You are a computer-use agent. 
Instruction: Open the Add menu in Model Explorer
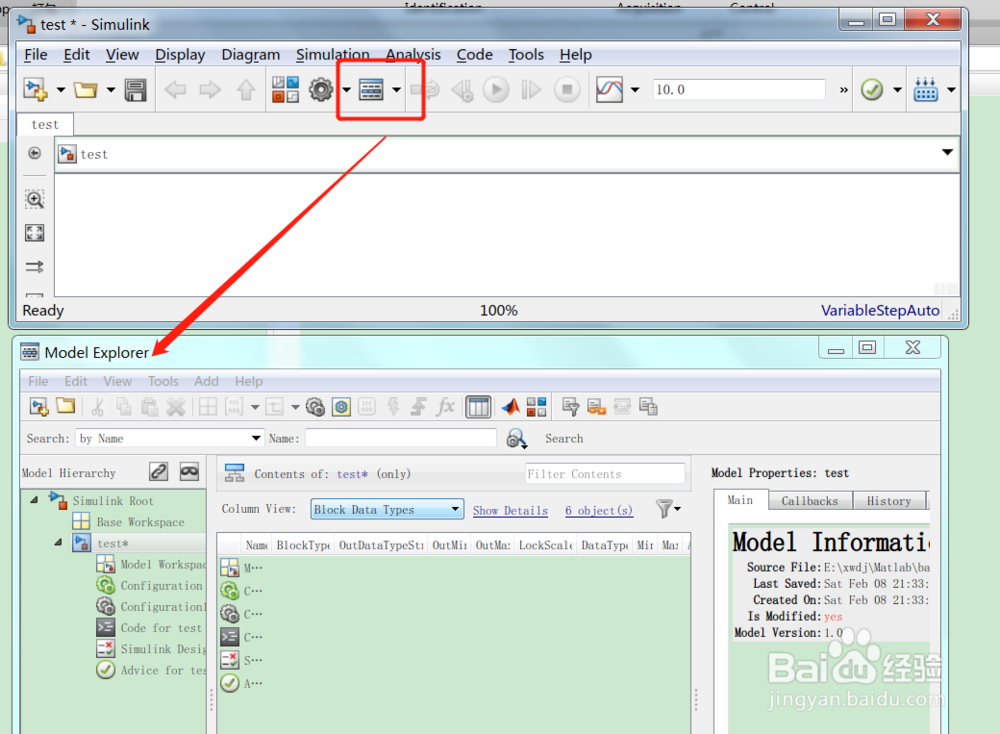click(206, 381)
